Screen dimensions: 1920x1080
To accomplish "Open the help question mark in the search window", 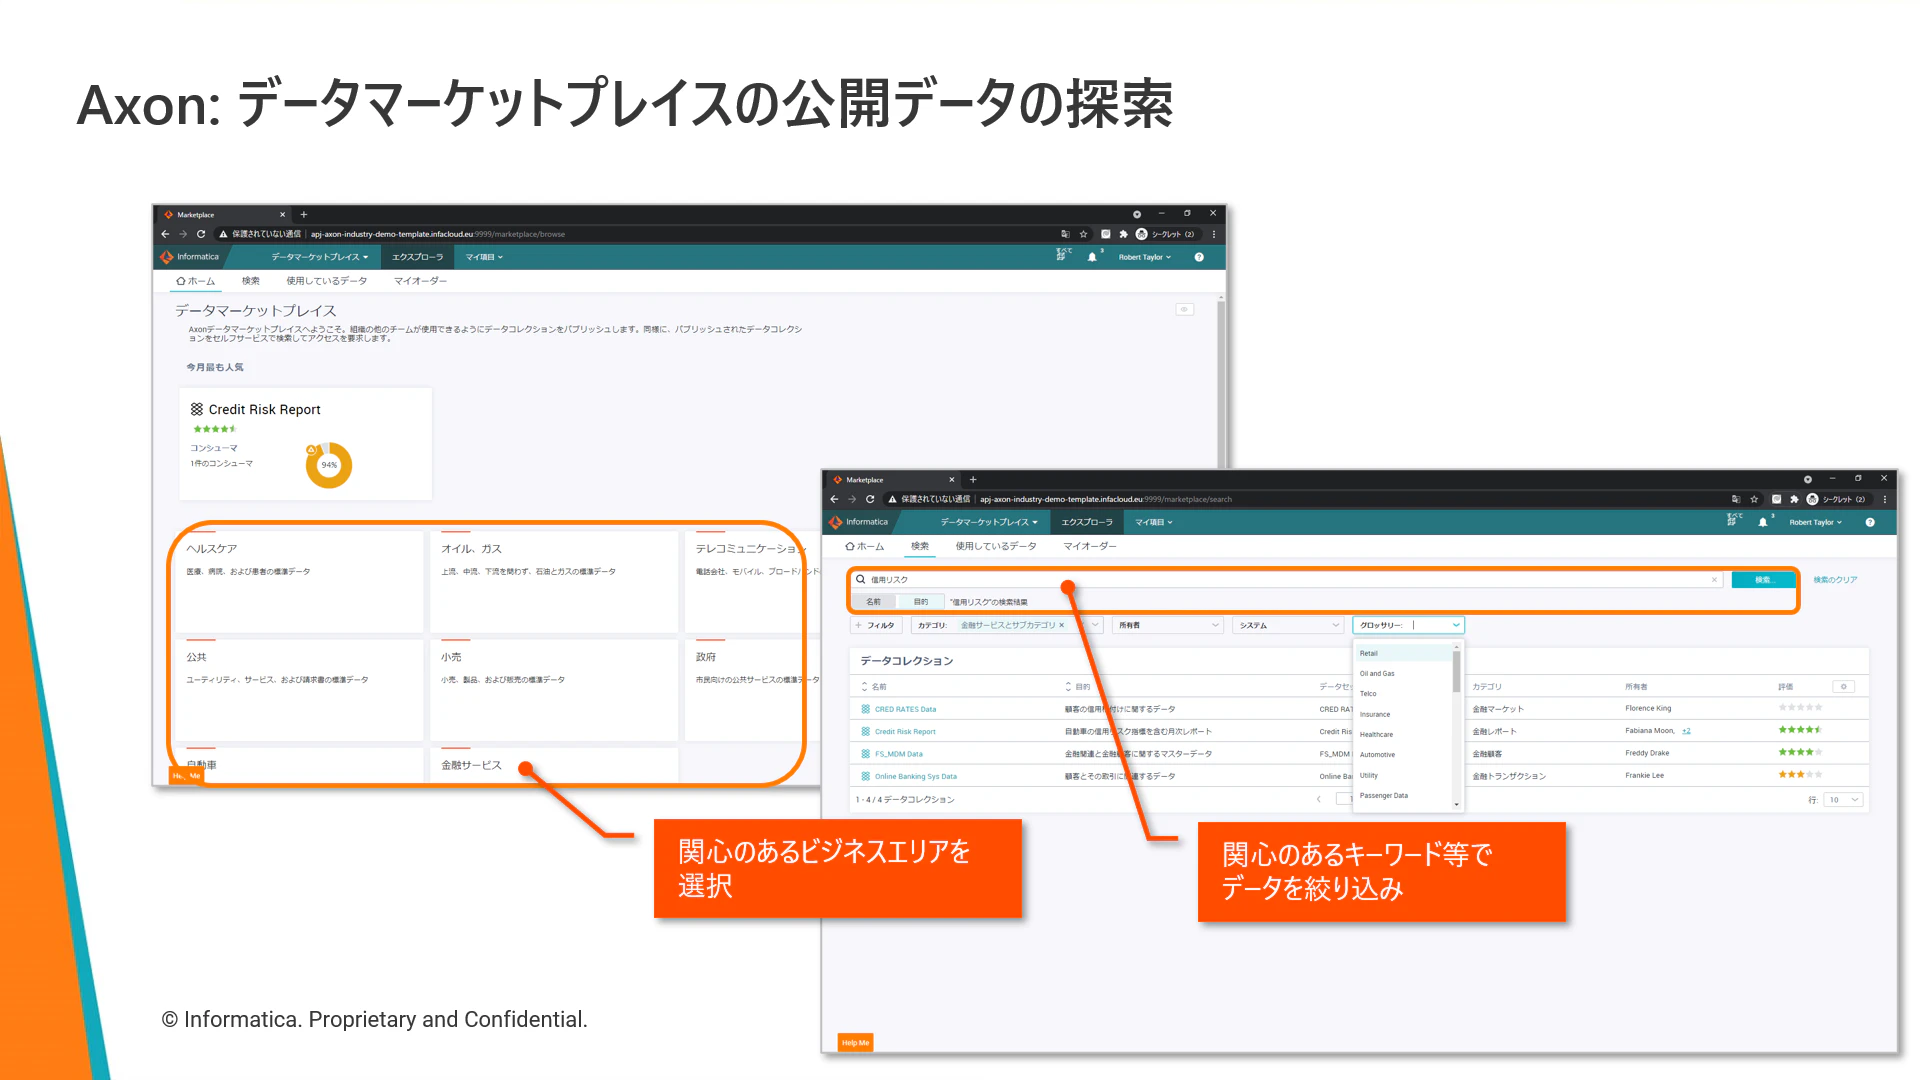I will 1870,522.
